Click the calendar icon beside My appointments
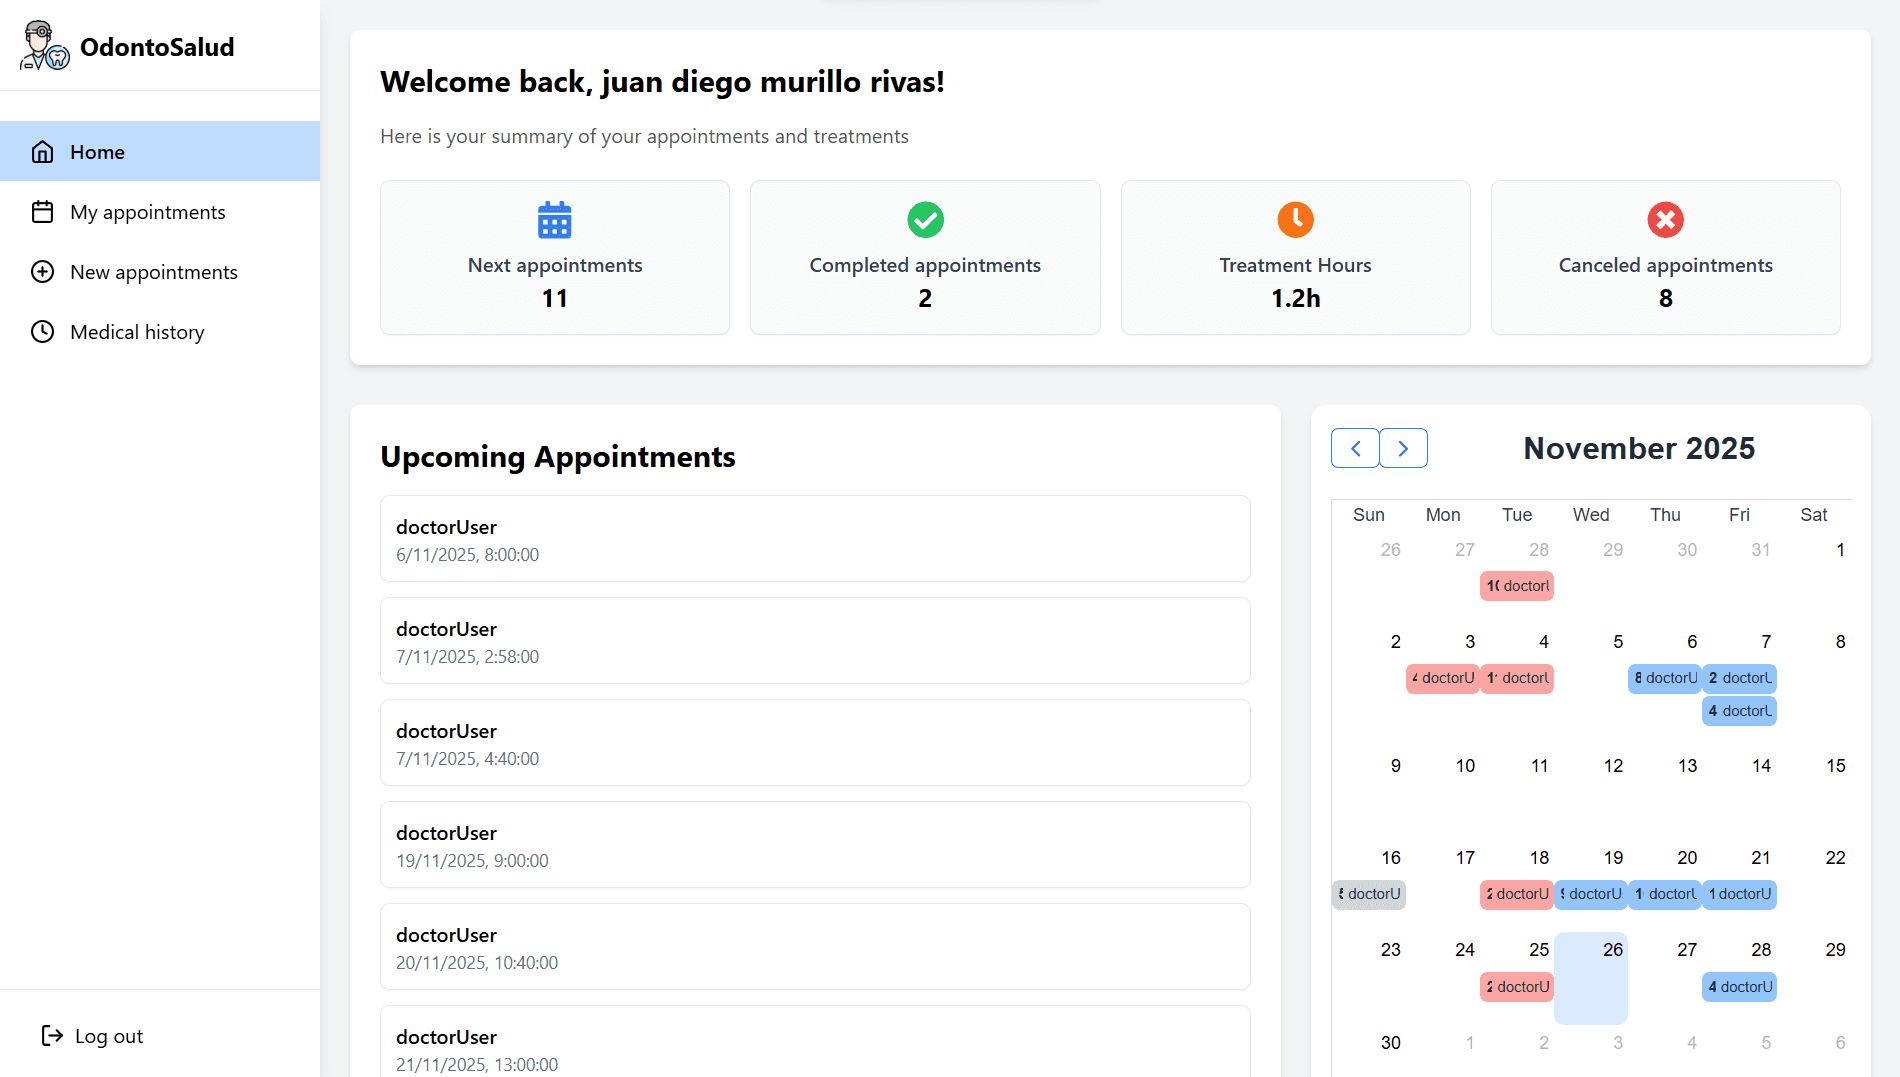This screenshot has width=1900, height=1077. click(42, 212)
